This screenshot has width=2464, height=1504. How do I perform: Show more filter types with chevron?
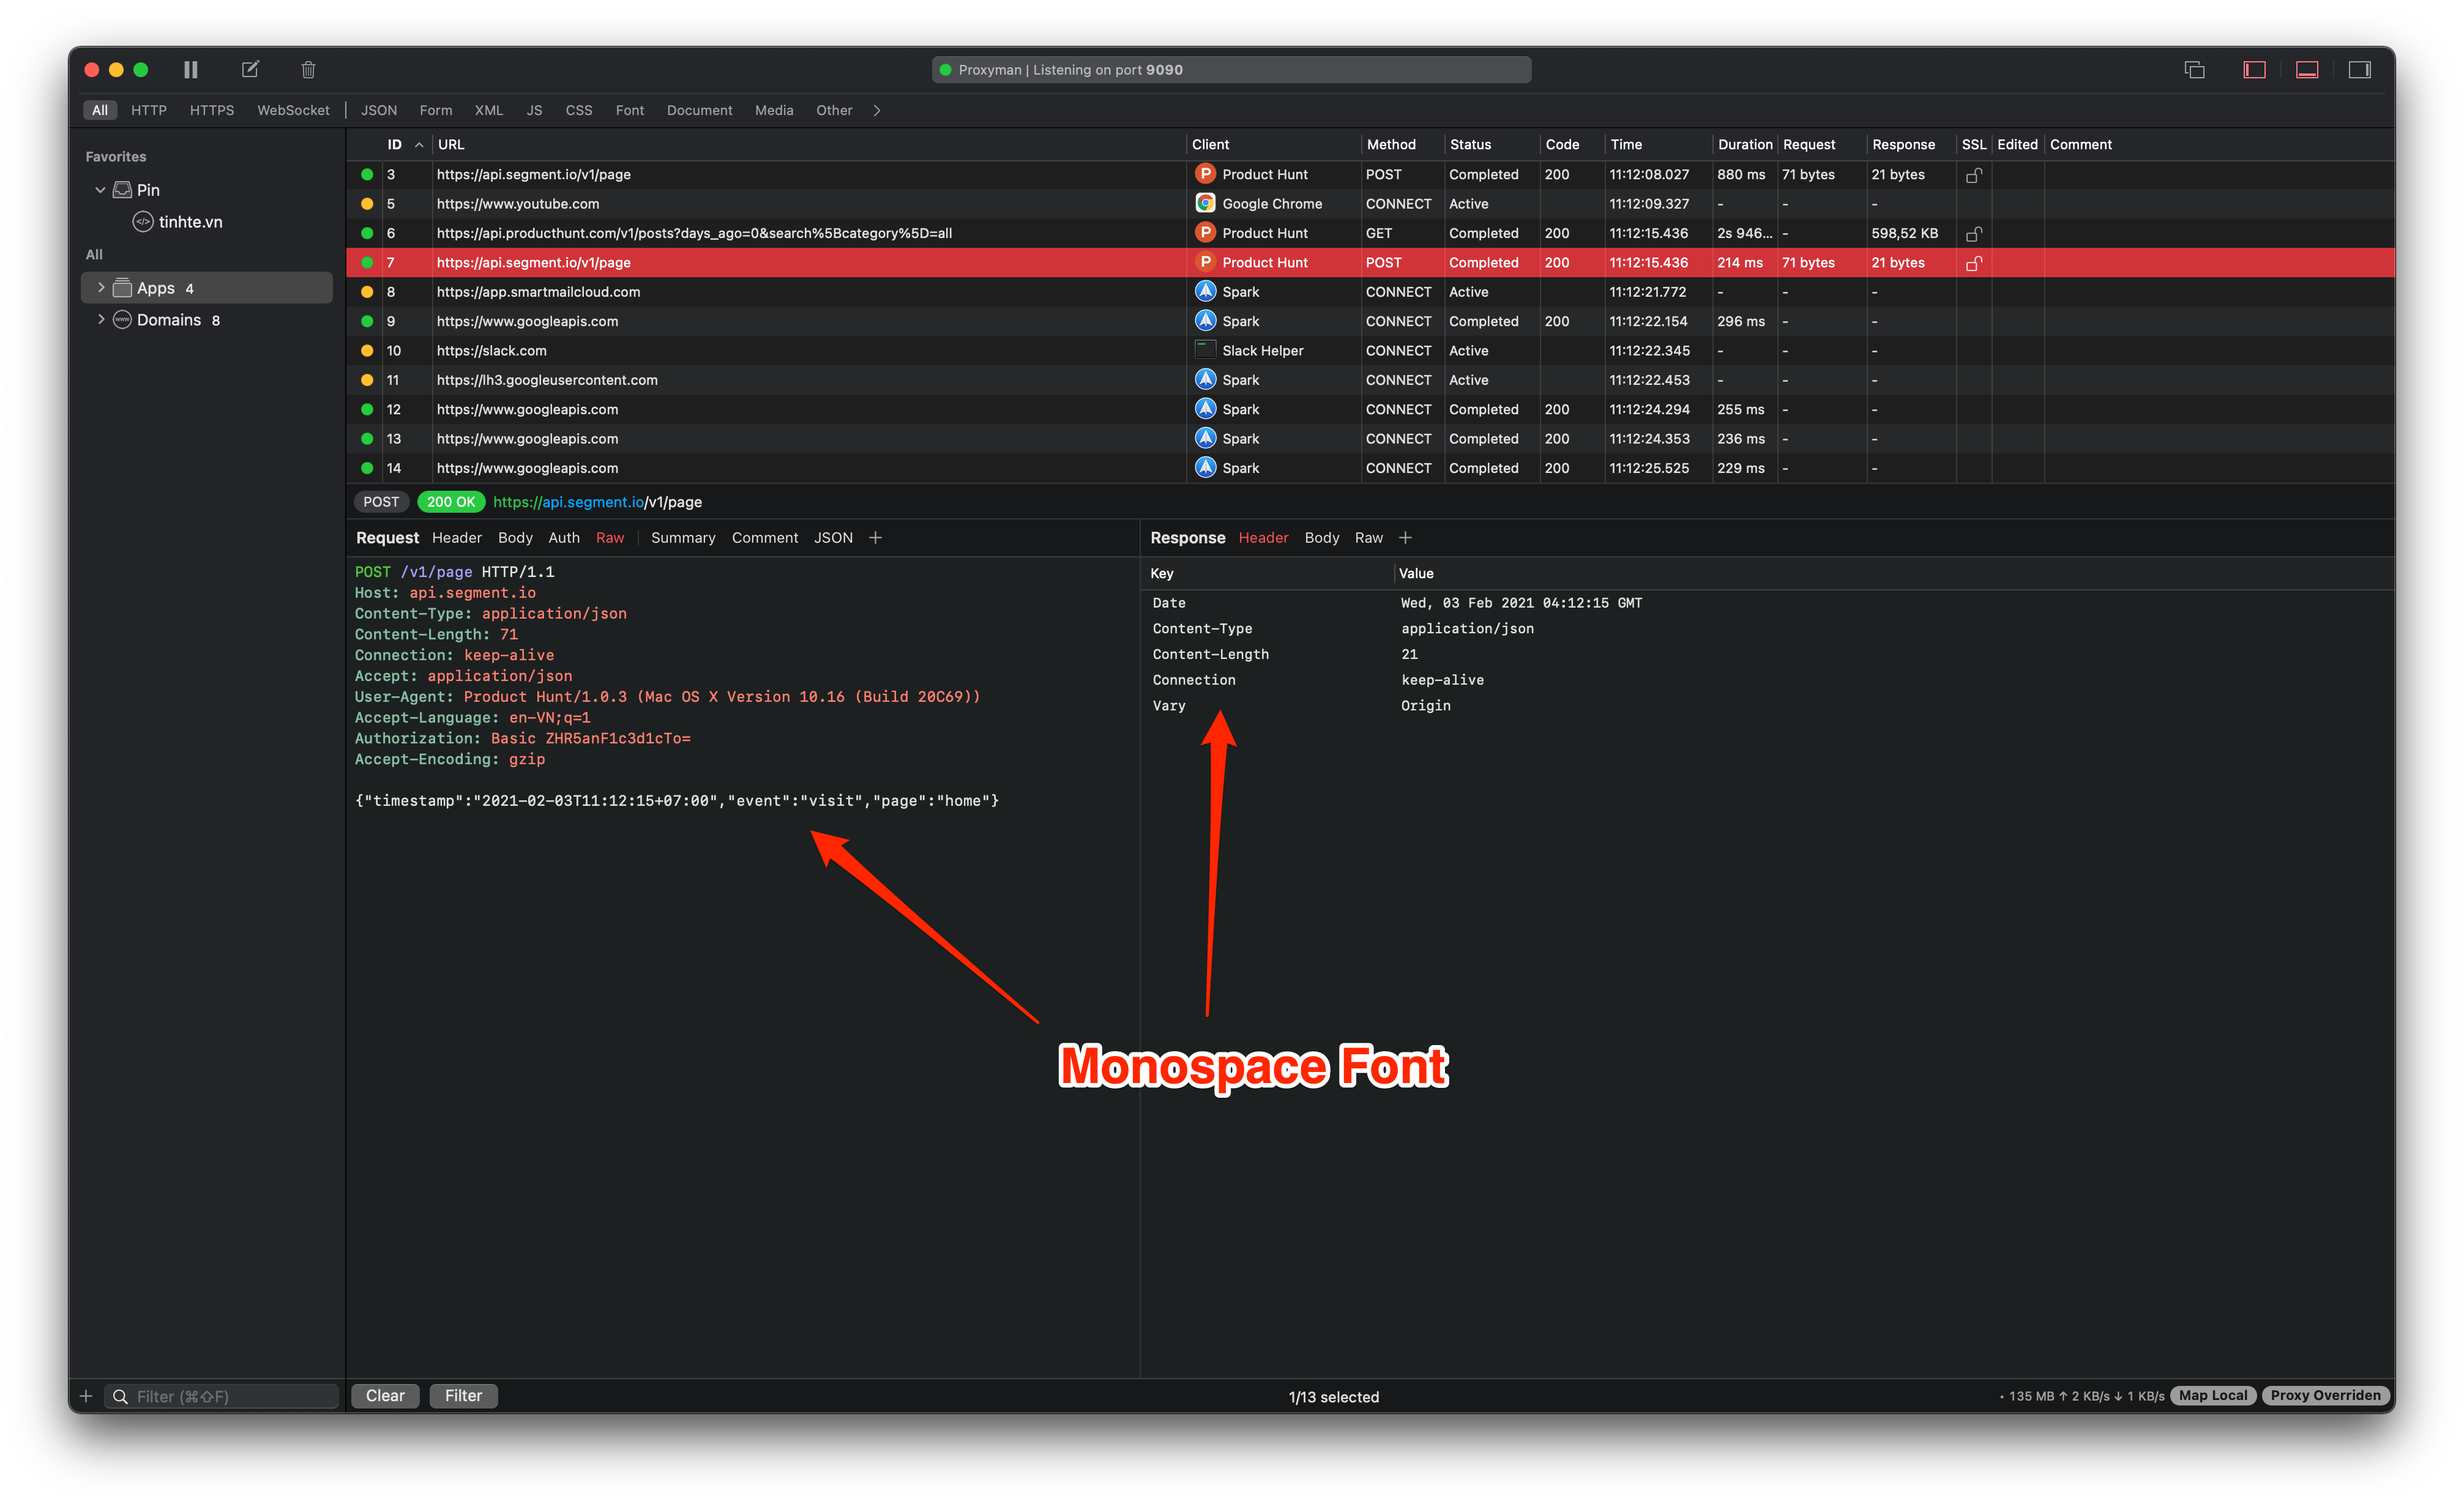pos(877,110)
